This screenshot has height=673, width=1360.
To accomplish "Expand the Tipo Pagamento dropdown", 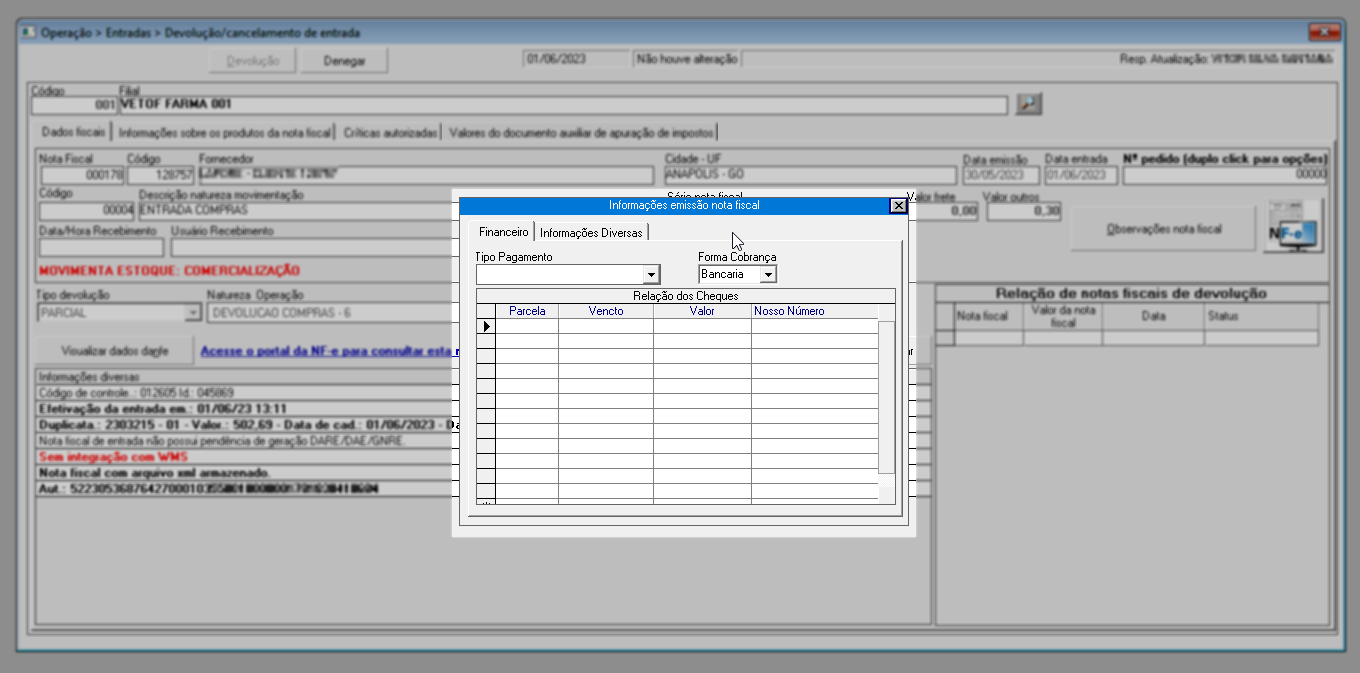I will (x=652, y=274).
